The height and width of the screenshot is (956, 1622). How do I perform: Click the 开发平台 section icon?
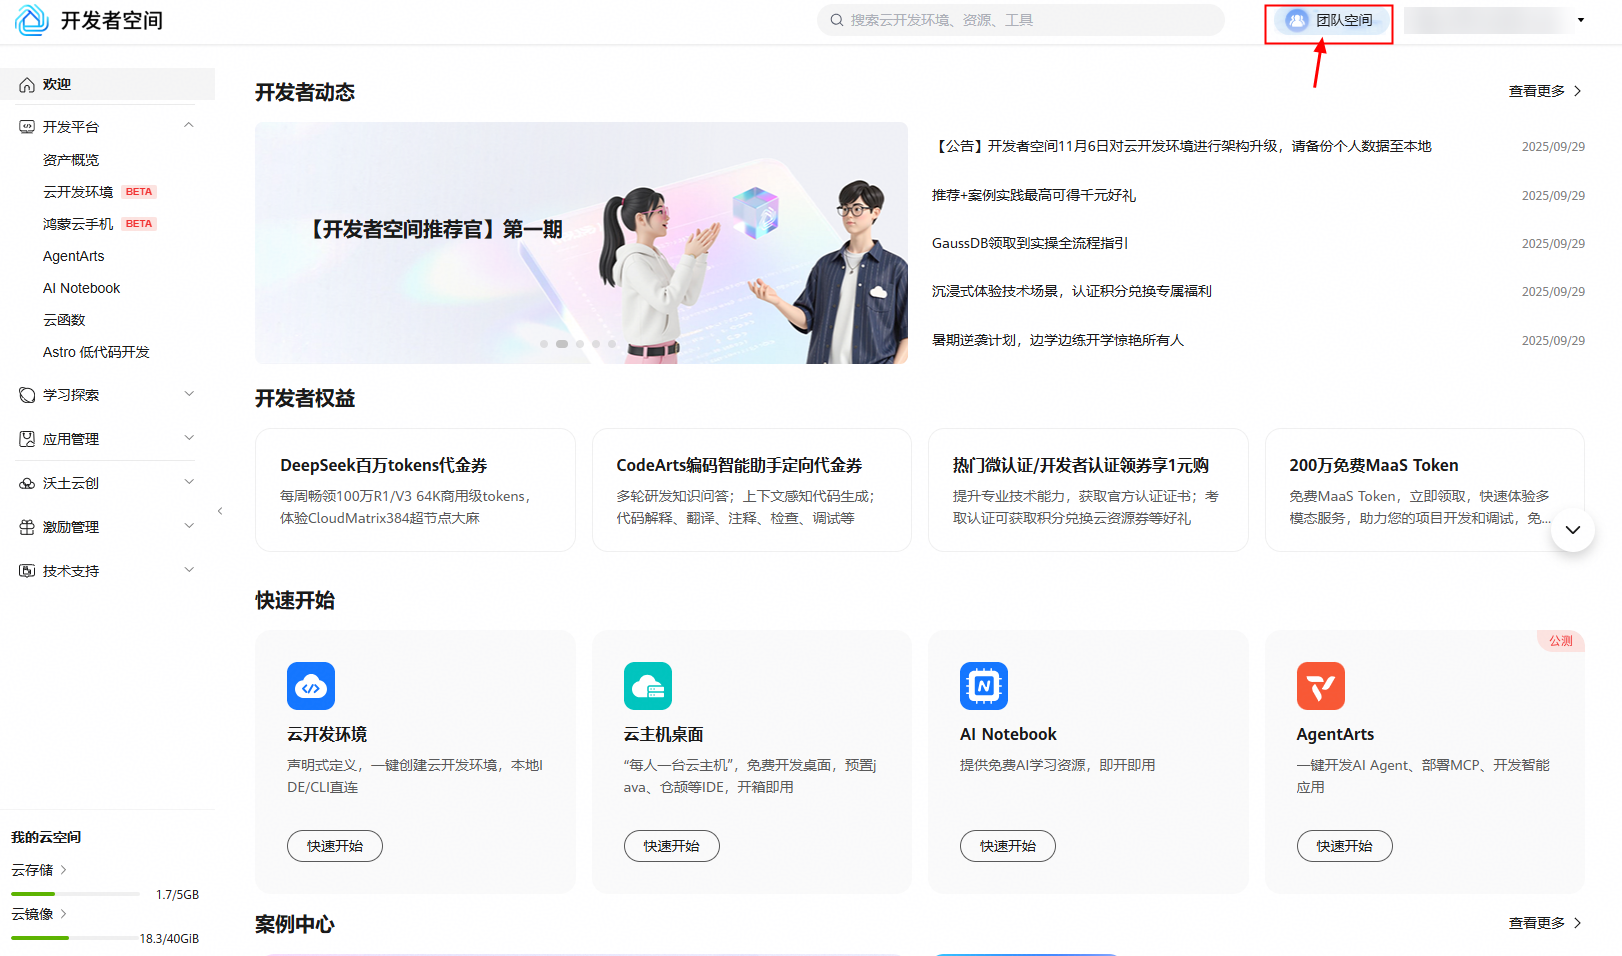(x=27, y=127)
